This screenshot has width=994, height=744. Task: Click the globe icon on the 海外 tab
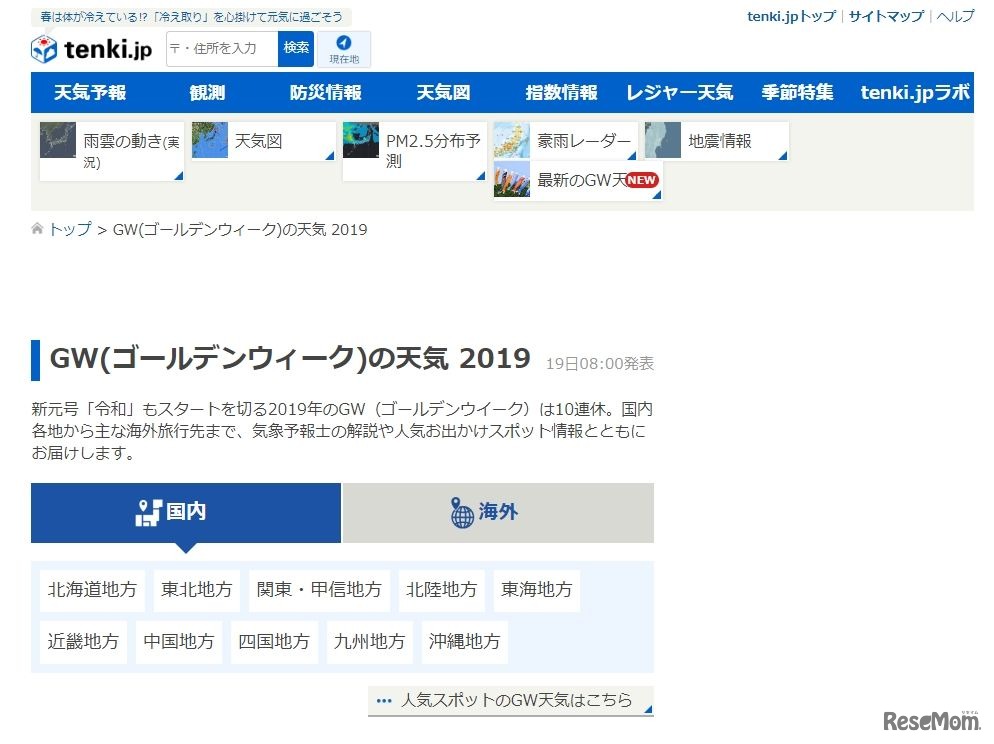point(460,512)
